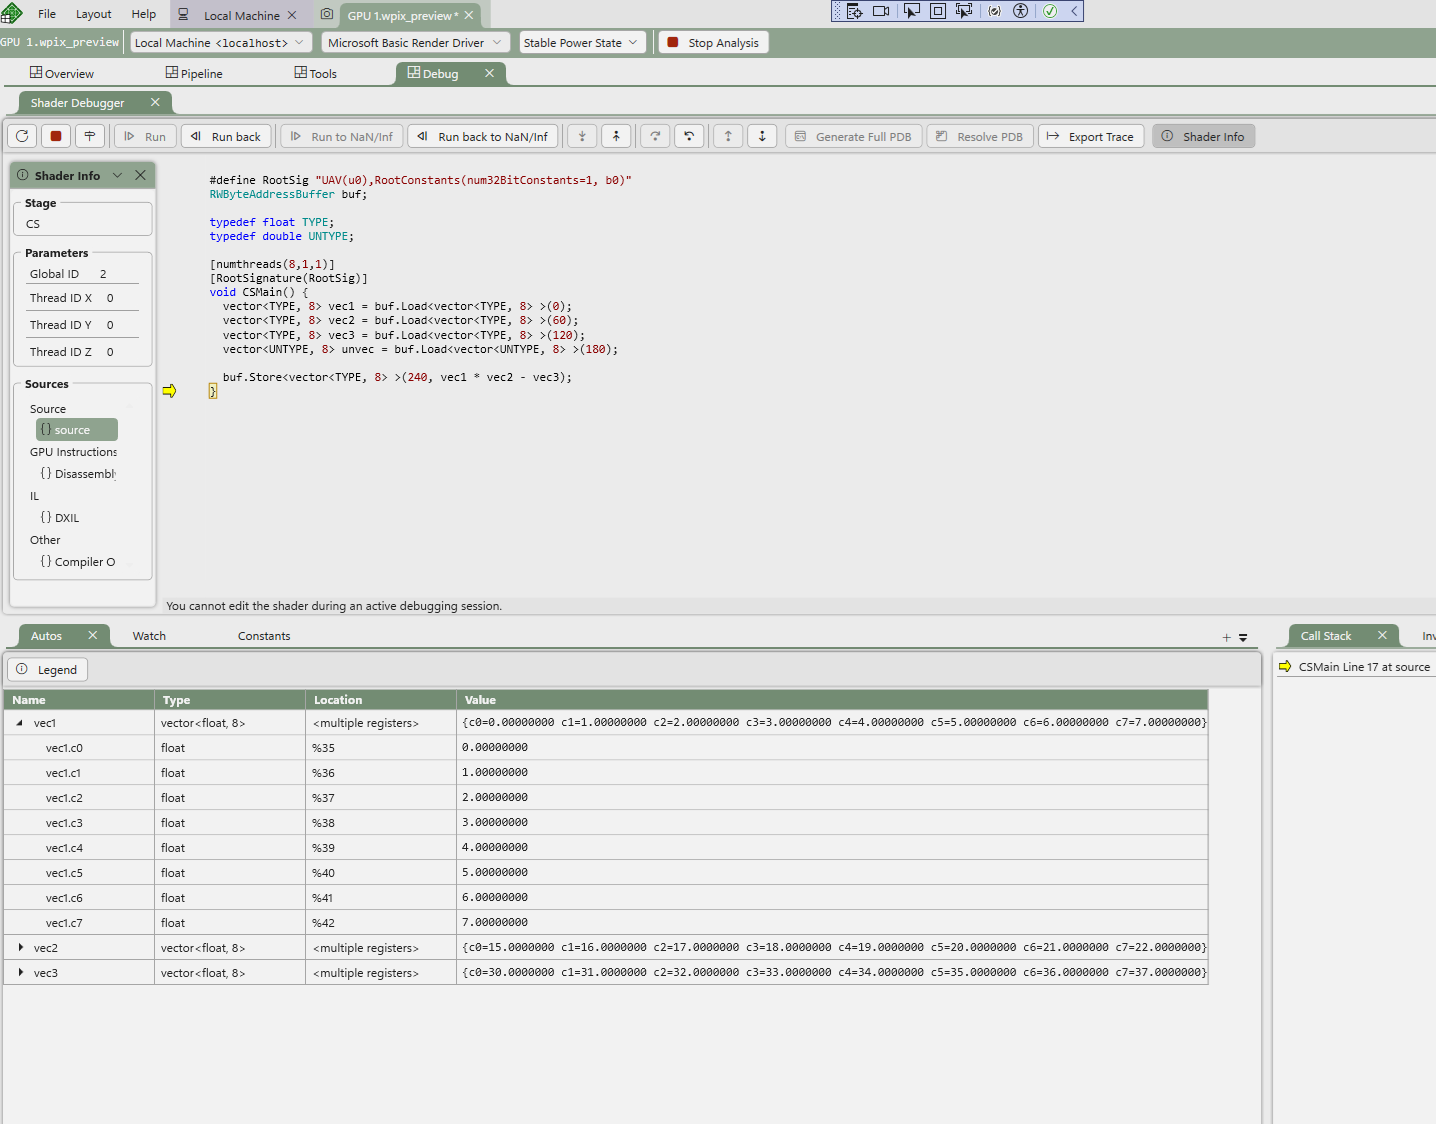
Task: Open the Microsoft Basic Render Driver dropdown
Action: (415, 43)
